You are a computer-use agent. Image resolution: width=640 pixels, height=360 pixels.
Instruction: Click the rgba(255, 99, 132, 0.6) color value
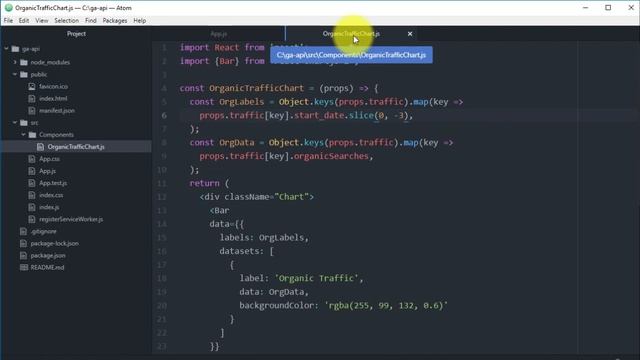pos(386,305)
